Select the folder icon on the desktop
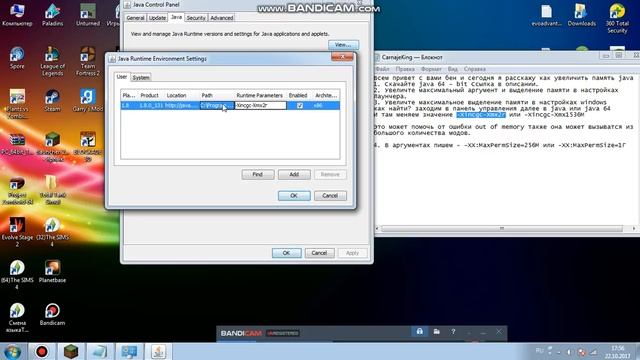Screen dimensions: 640x360 [x=51, y=190]
